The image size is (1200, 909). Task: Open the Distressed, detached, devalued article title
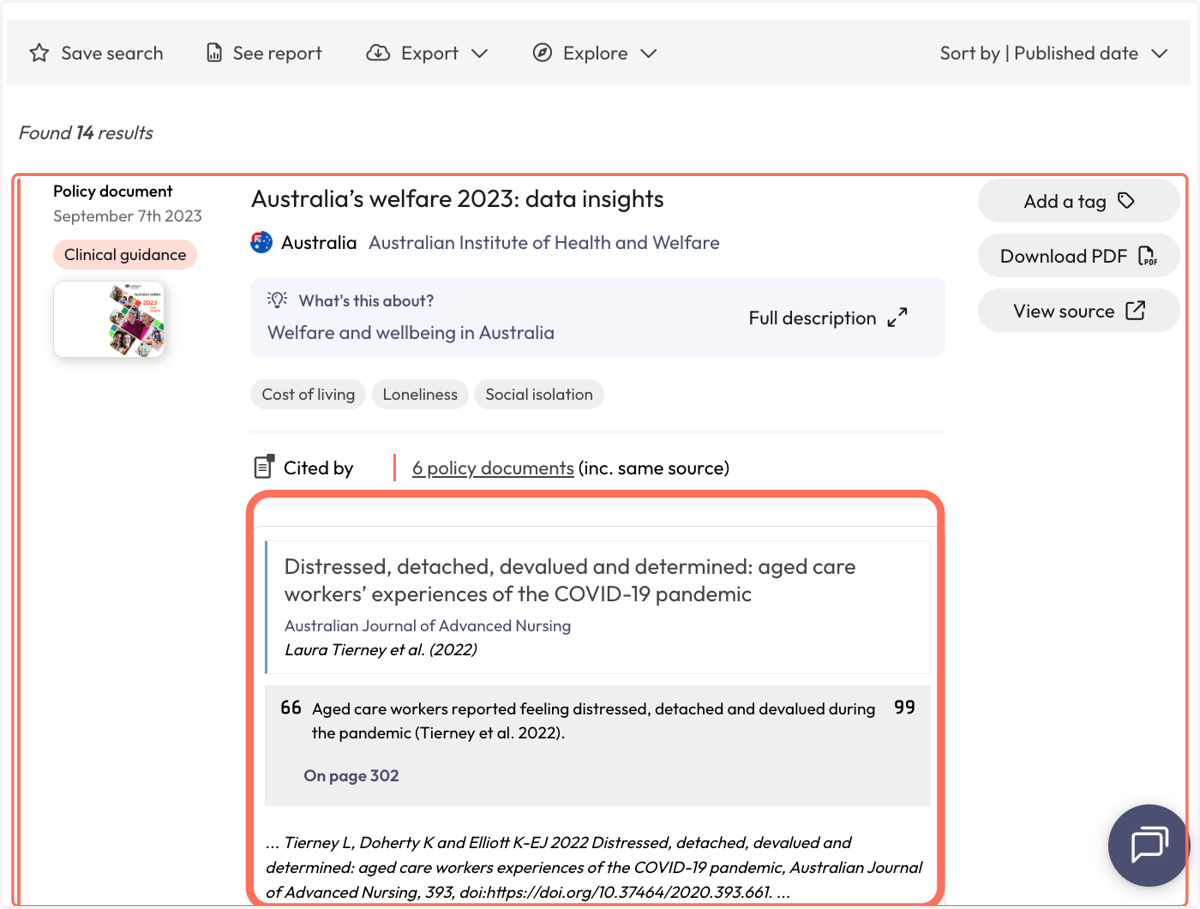point(570,580)
